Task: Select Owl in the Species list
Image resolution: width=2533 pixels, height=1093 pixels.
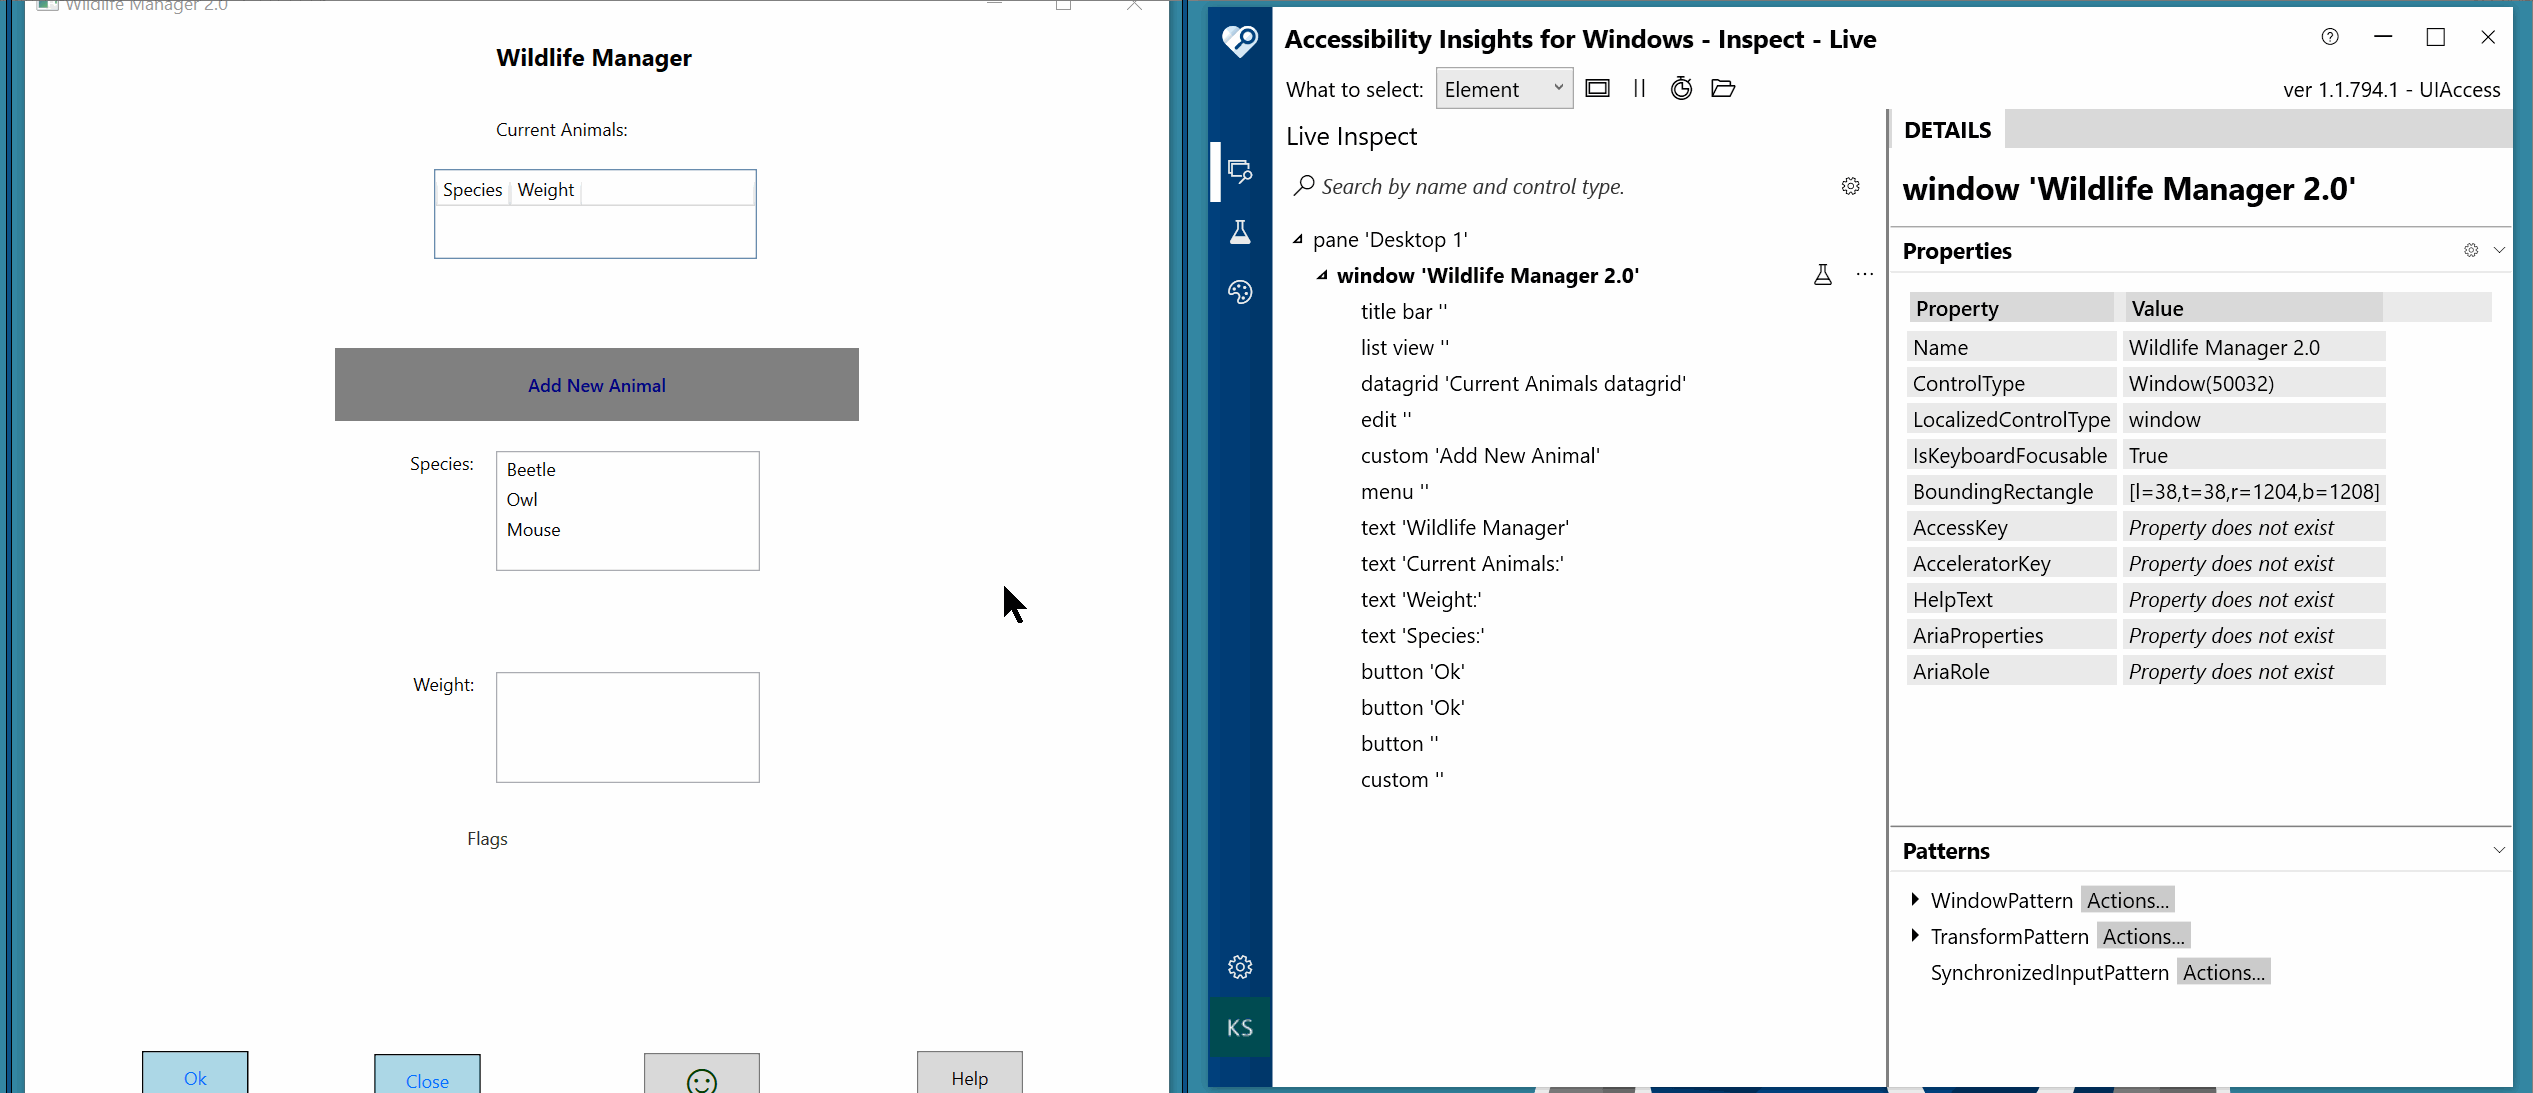Action: (521, 499)
